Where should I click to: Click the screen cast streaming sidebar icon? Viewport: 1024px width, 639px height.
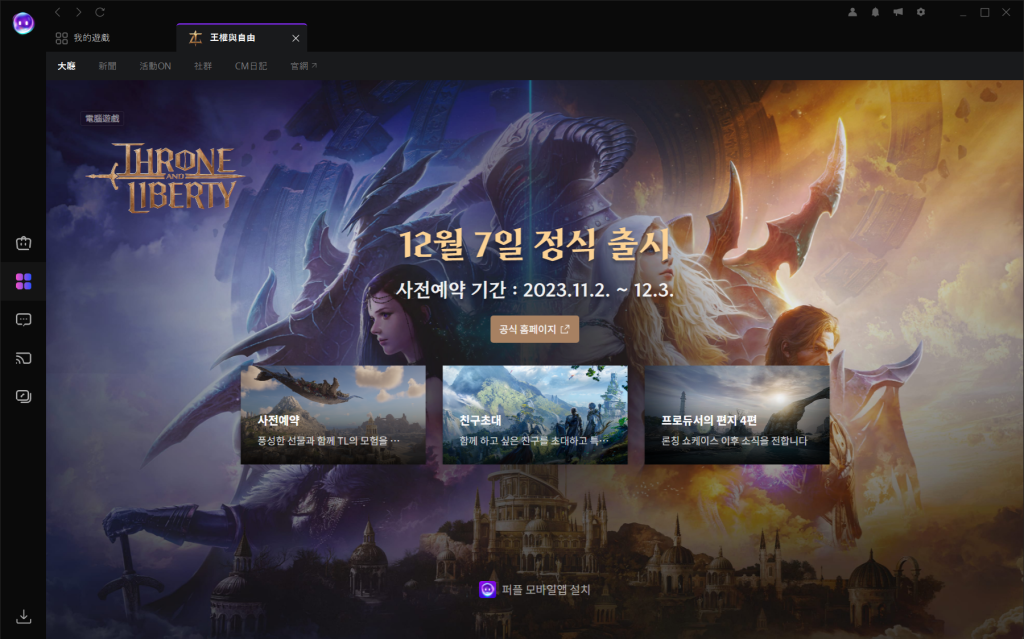coord(23,358)
